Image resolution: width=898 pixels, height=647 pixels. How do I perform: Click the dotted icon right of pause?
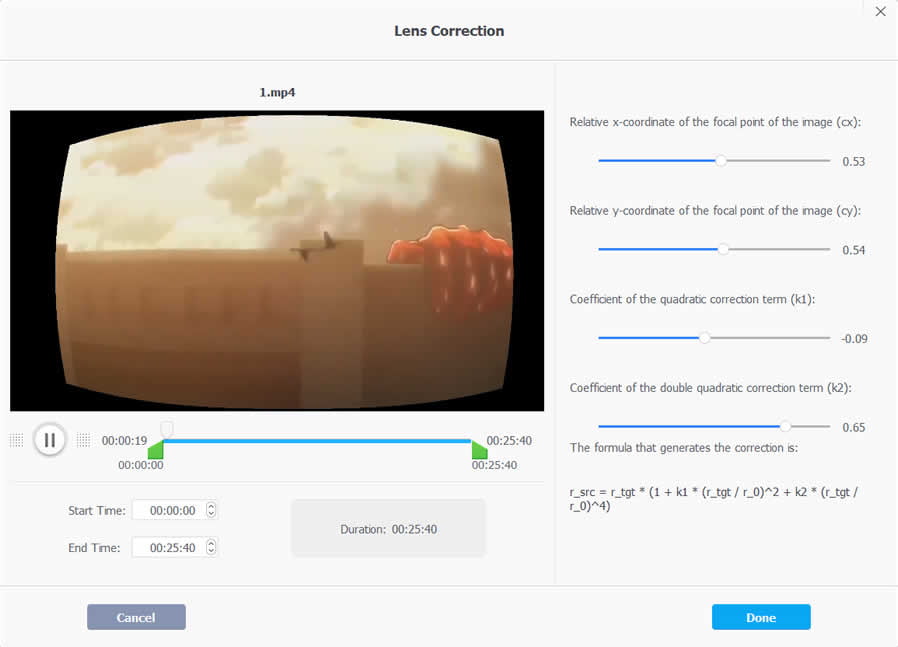click(x=83, y=440)
